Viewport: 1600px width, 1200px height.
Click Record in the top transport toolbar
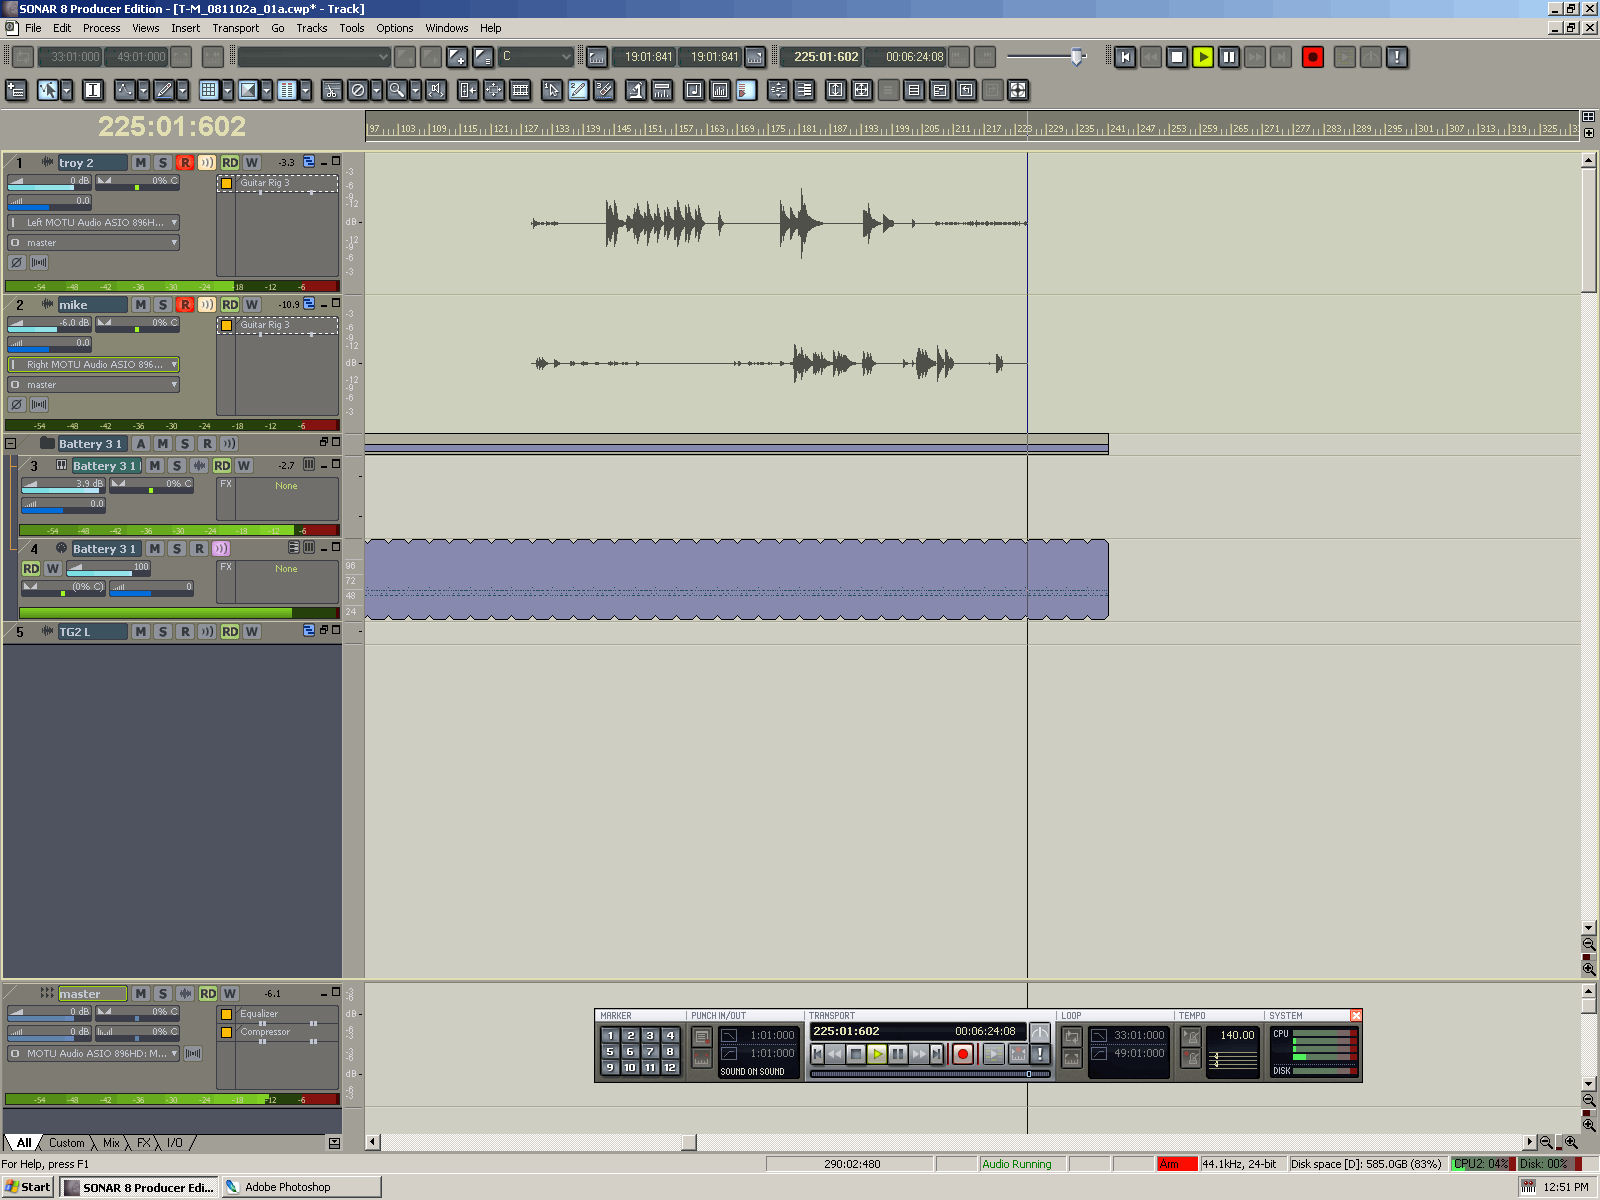[1312, 57]
